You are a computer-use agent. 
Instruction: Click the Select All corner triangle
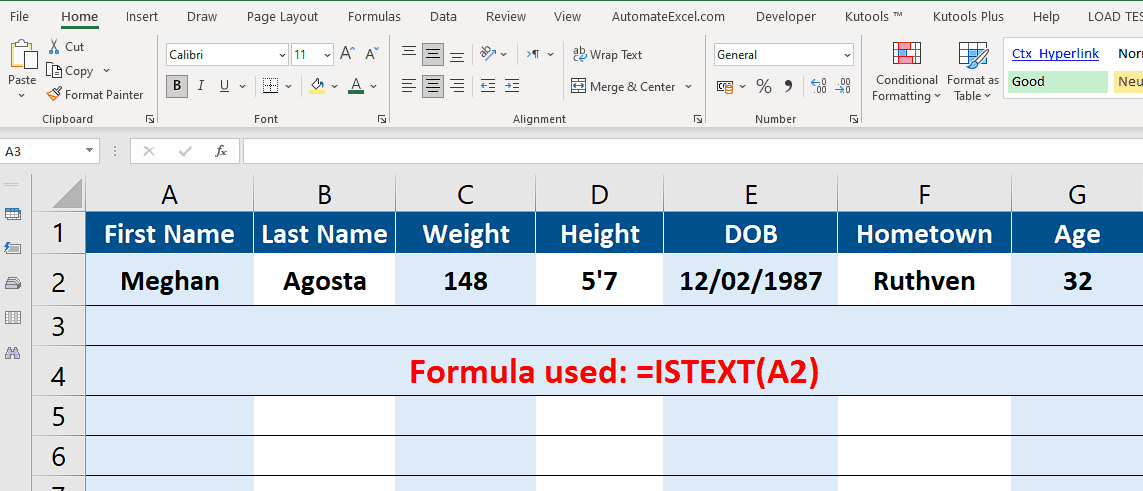(68, 194)
